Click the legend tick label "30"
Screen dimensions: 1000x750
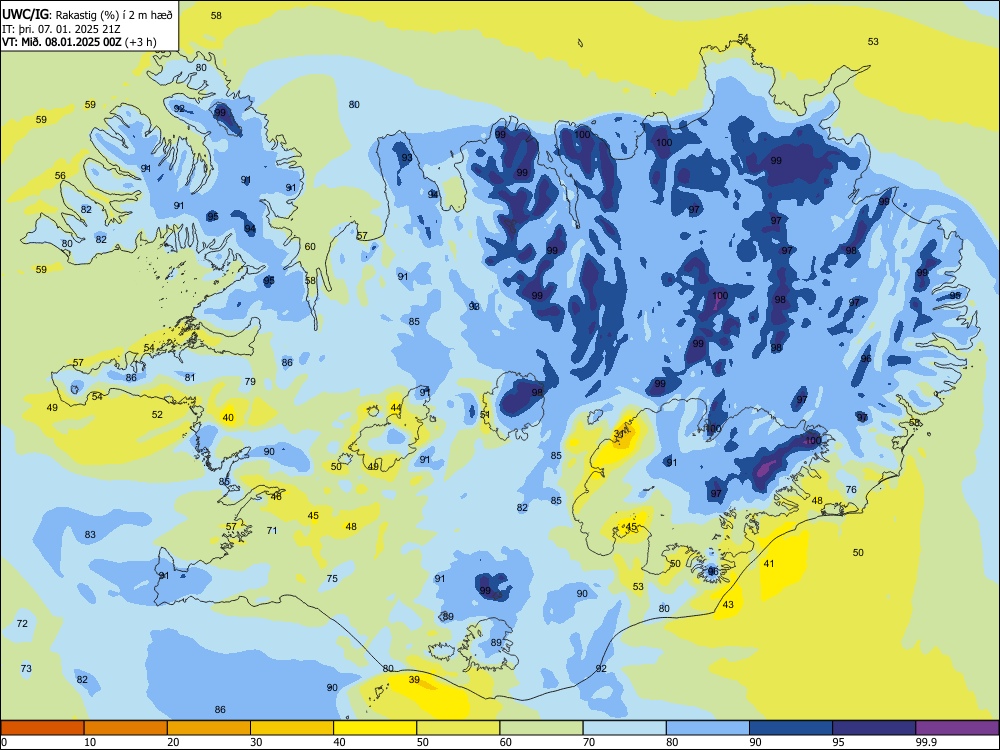pyautogui.click(x=256, y=742)
